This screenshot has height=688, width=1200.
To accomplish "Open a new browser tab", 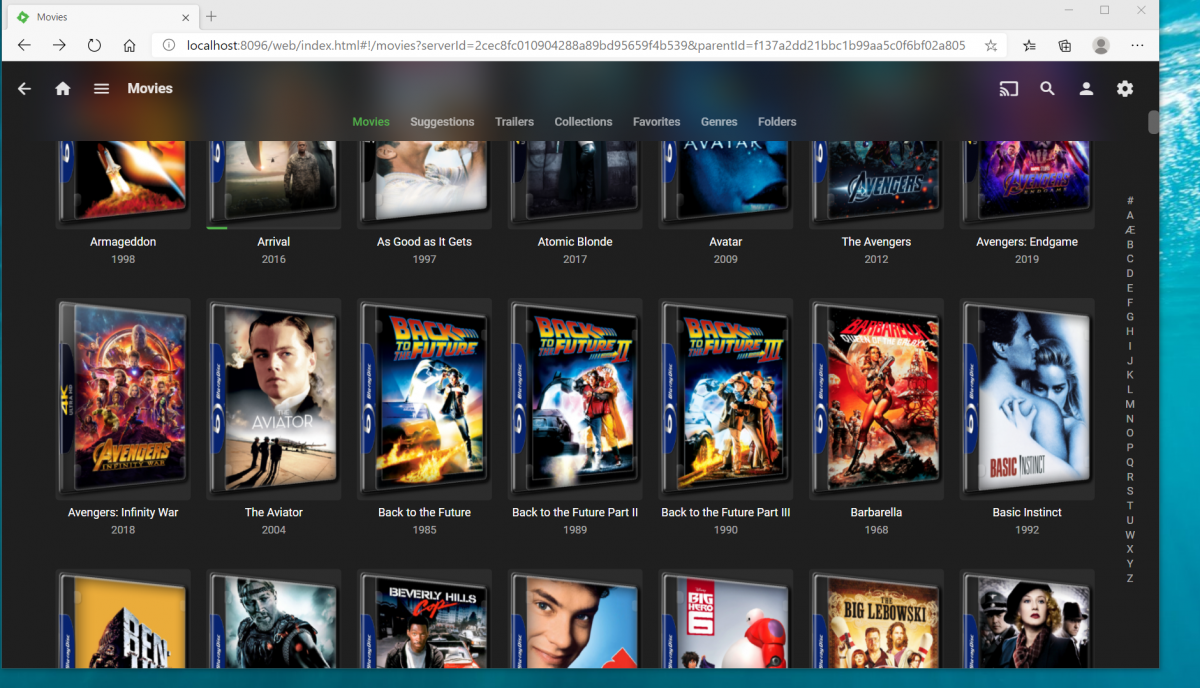I will click(x=211, y=16).
